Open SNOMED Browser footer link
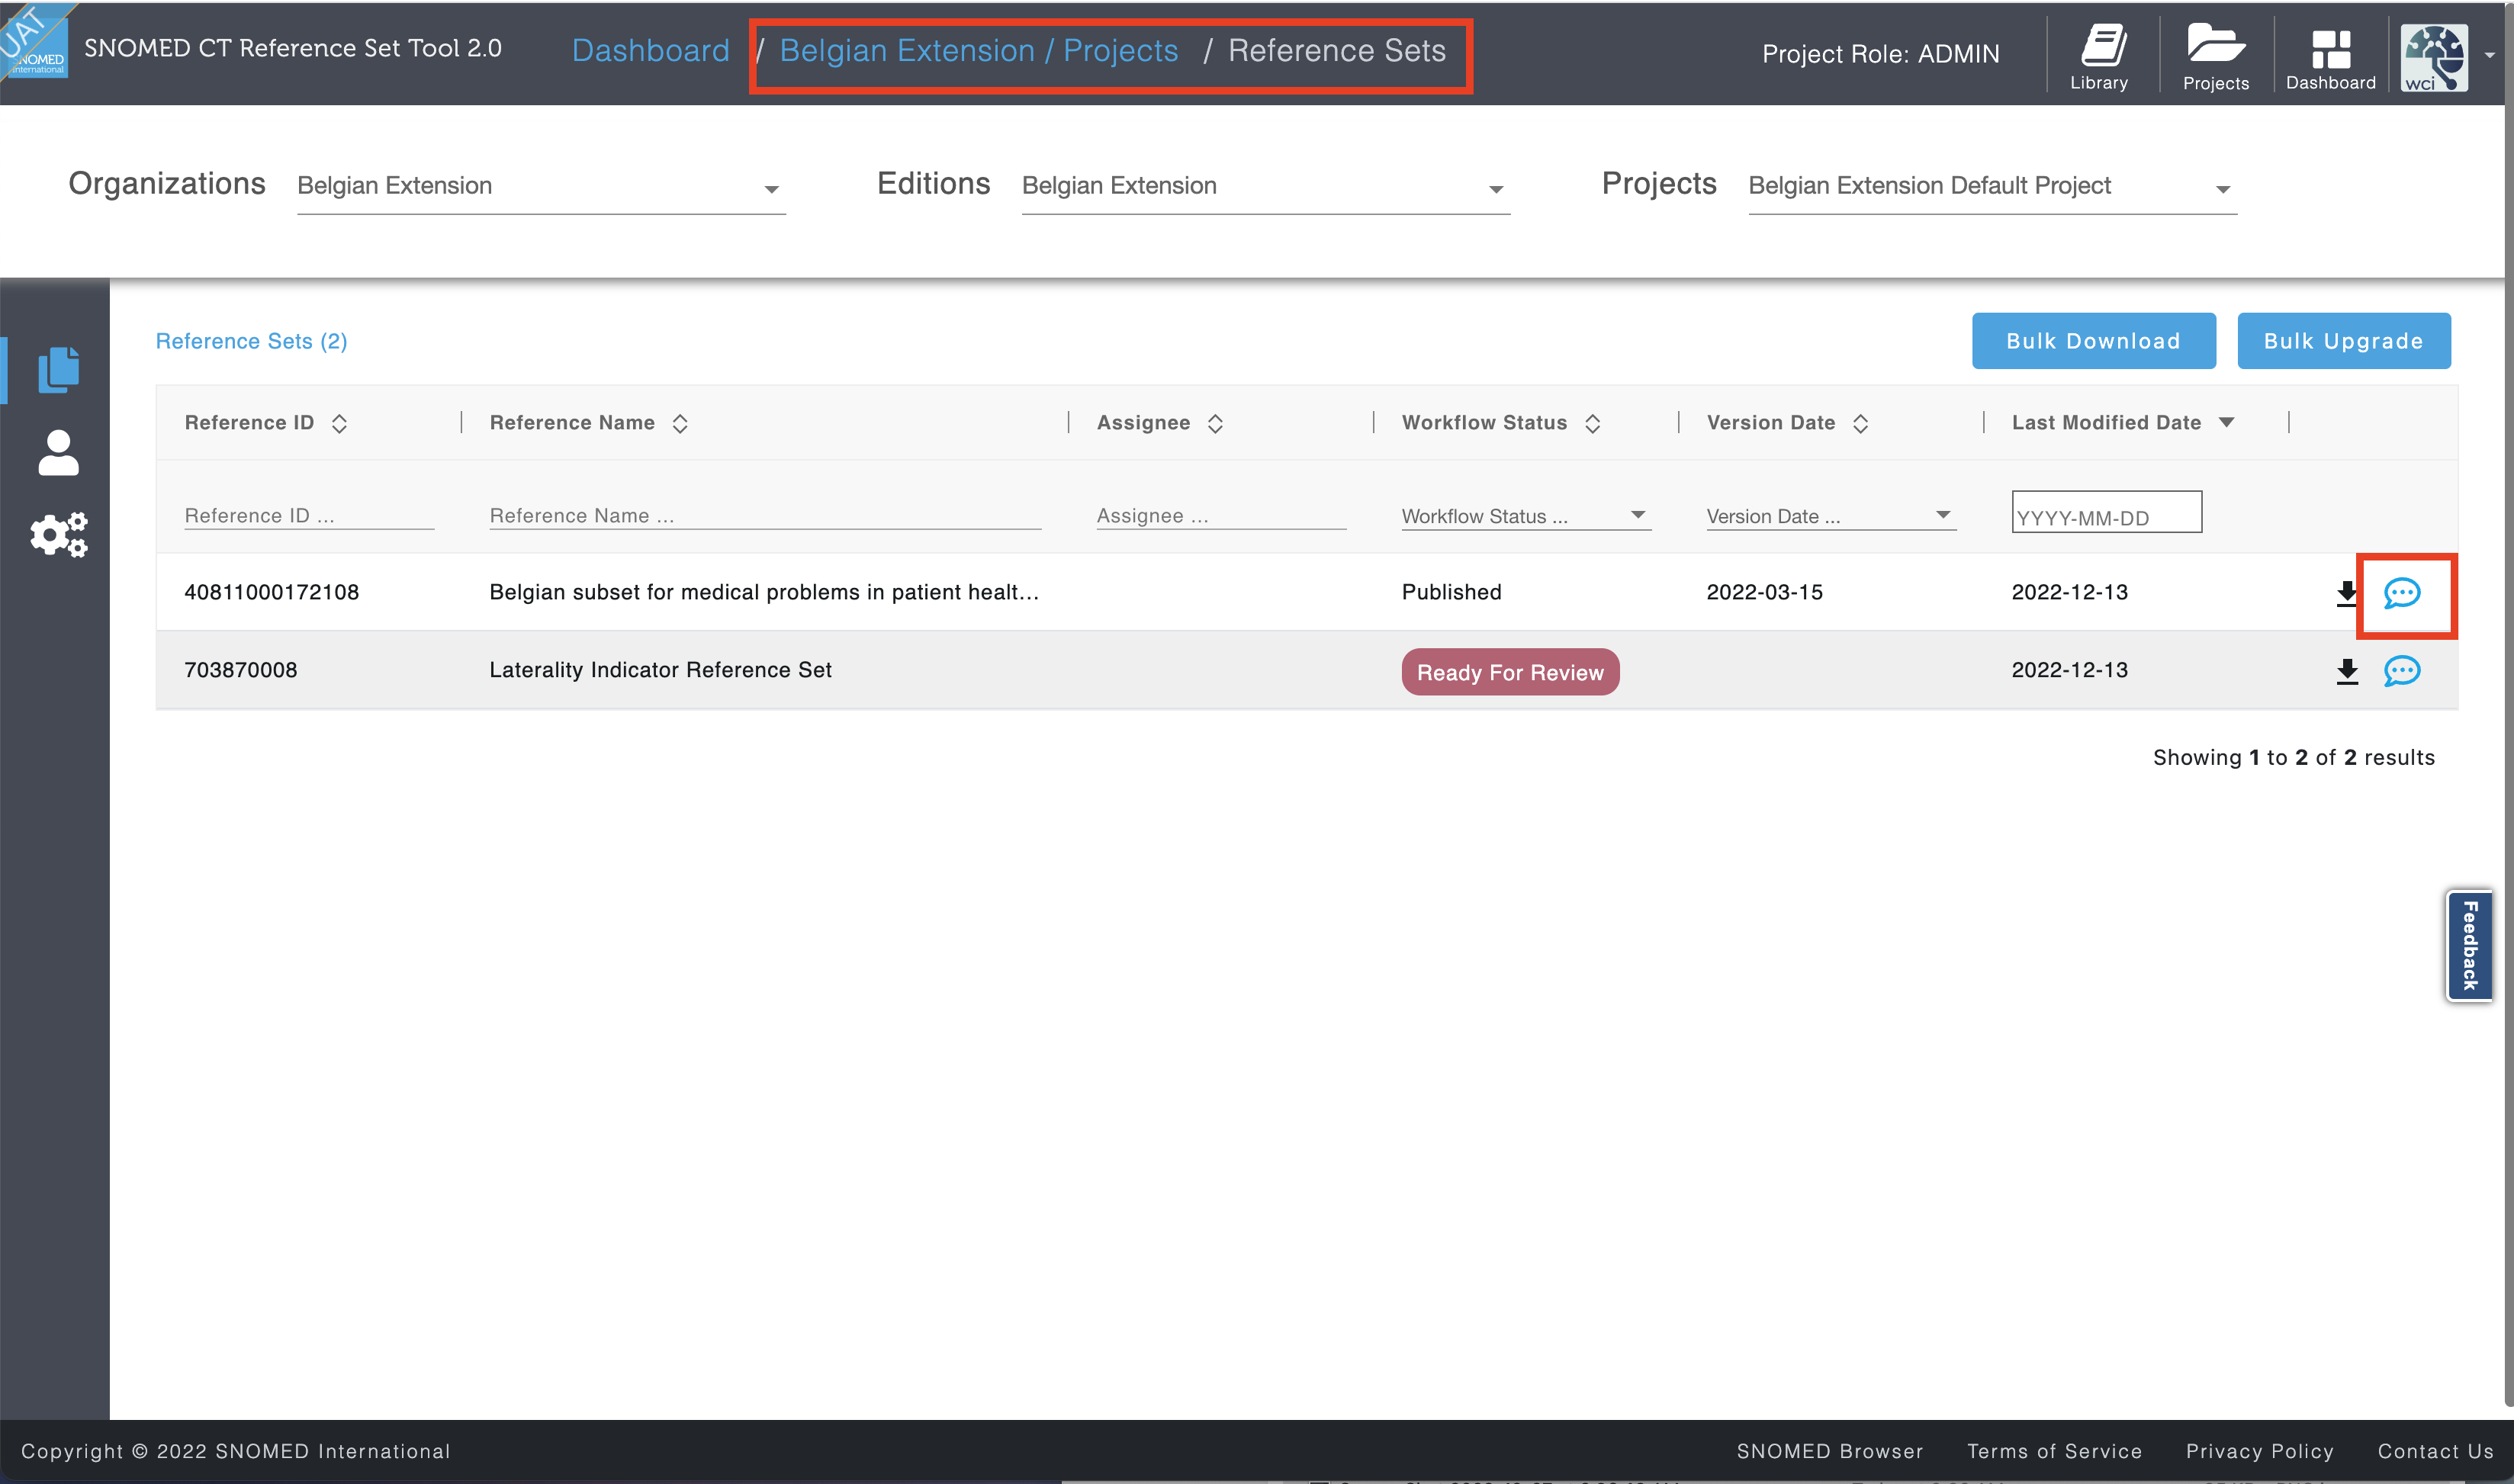 pyautogui.click(x=1830, y=1451)
